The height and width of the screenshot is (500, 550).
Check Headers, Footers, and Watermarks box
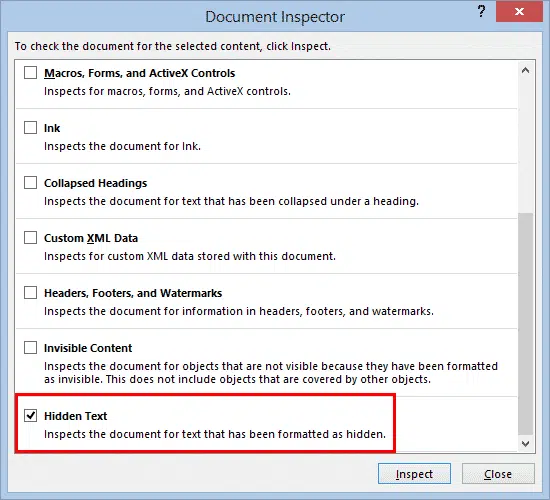[x=31, y=293]
